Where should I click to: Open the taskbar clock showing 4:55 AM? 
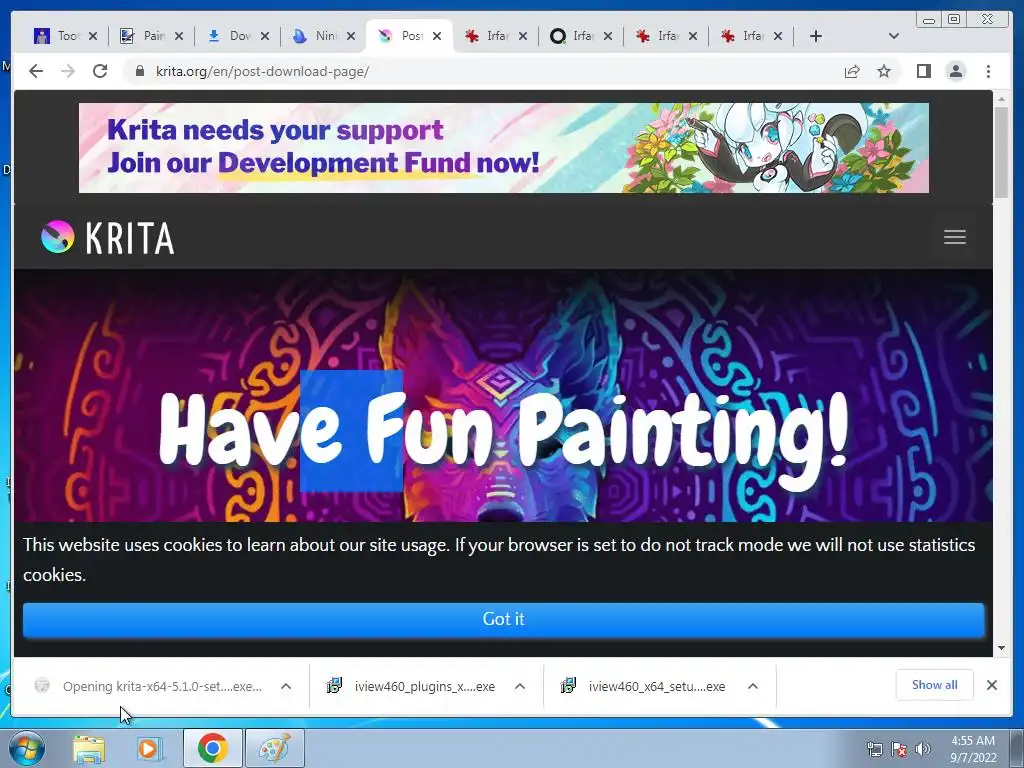click(x=973, y=748)
